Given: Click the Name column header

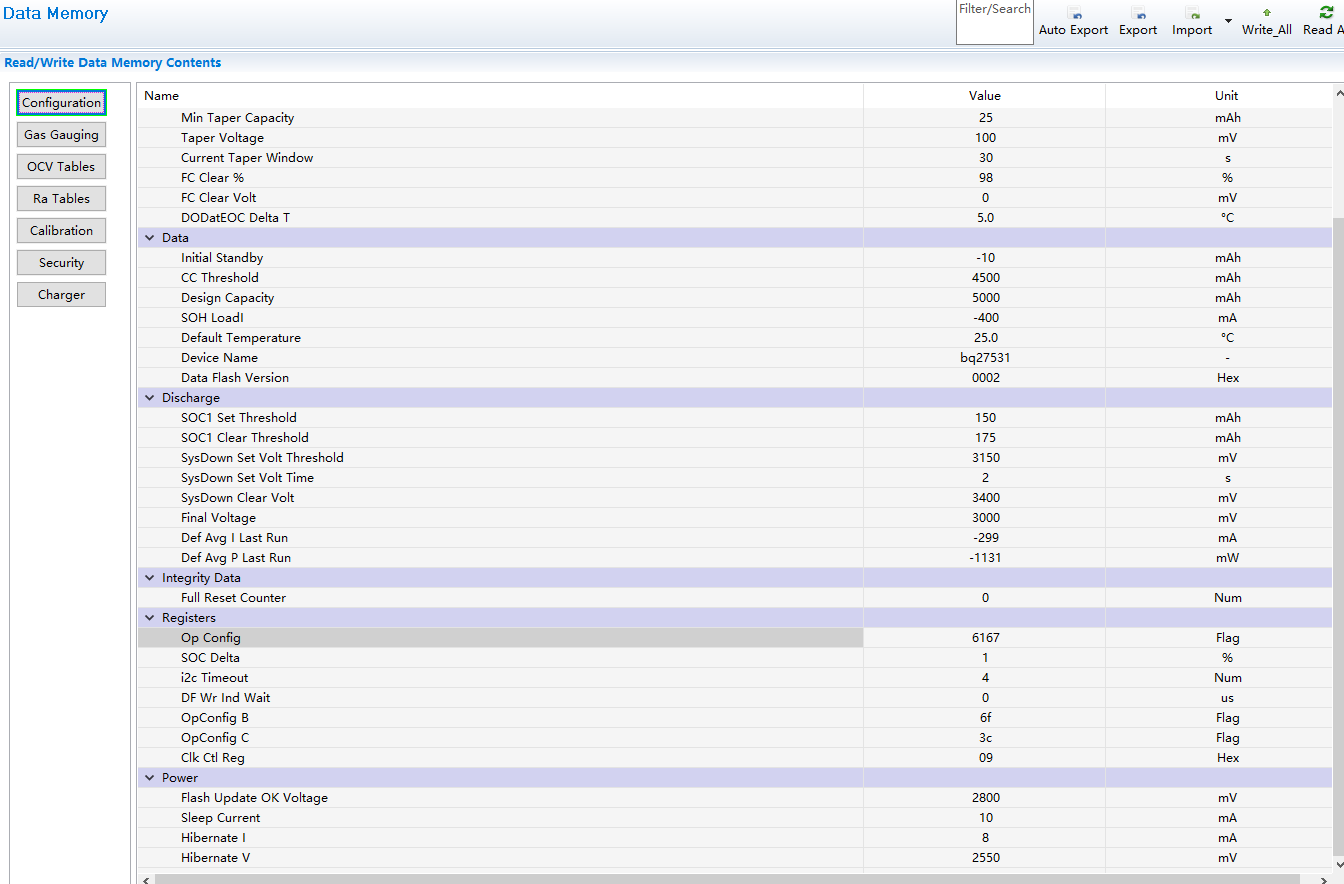Looking at the screenshot, I should point(500,96).
